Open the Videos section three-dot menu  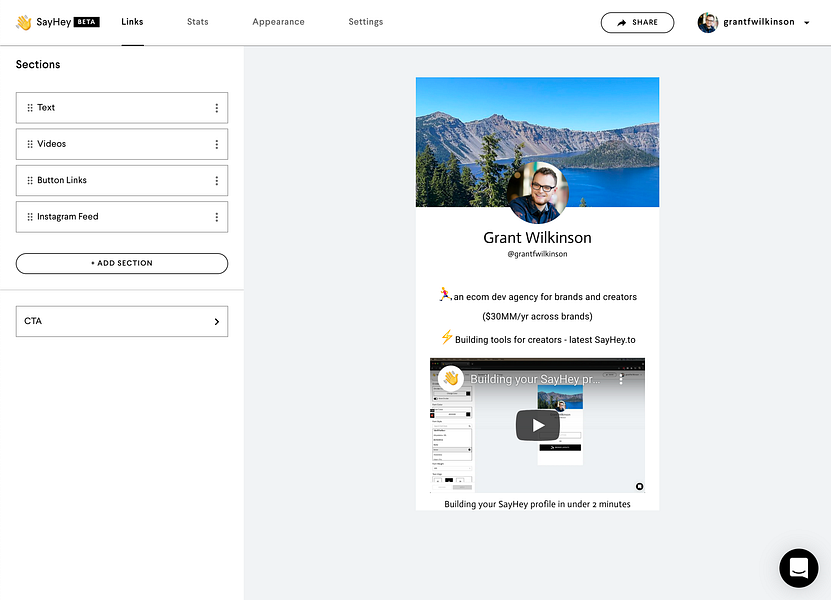click(x=216, y=144)
